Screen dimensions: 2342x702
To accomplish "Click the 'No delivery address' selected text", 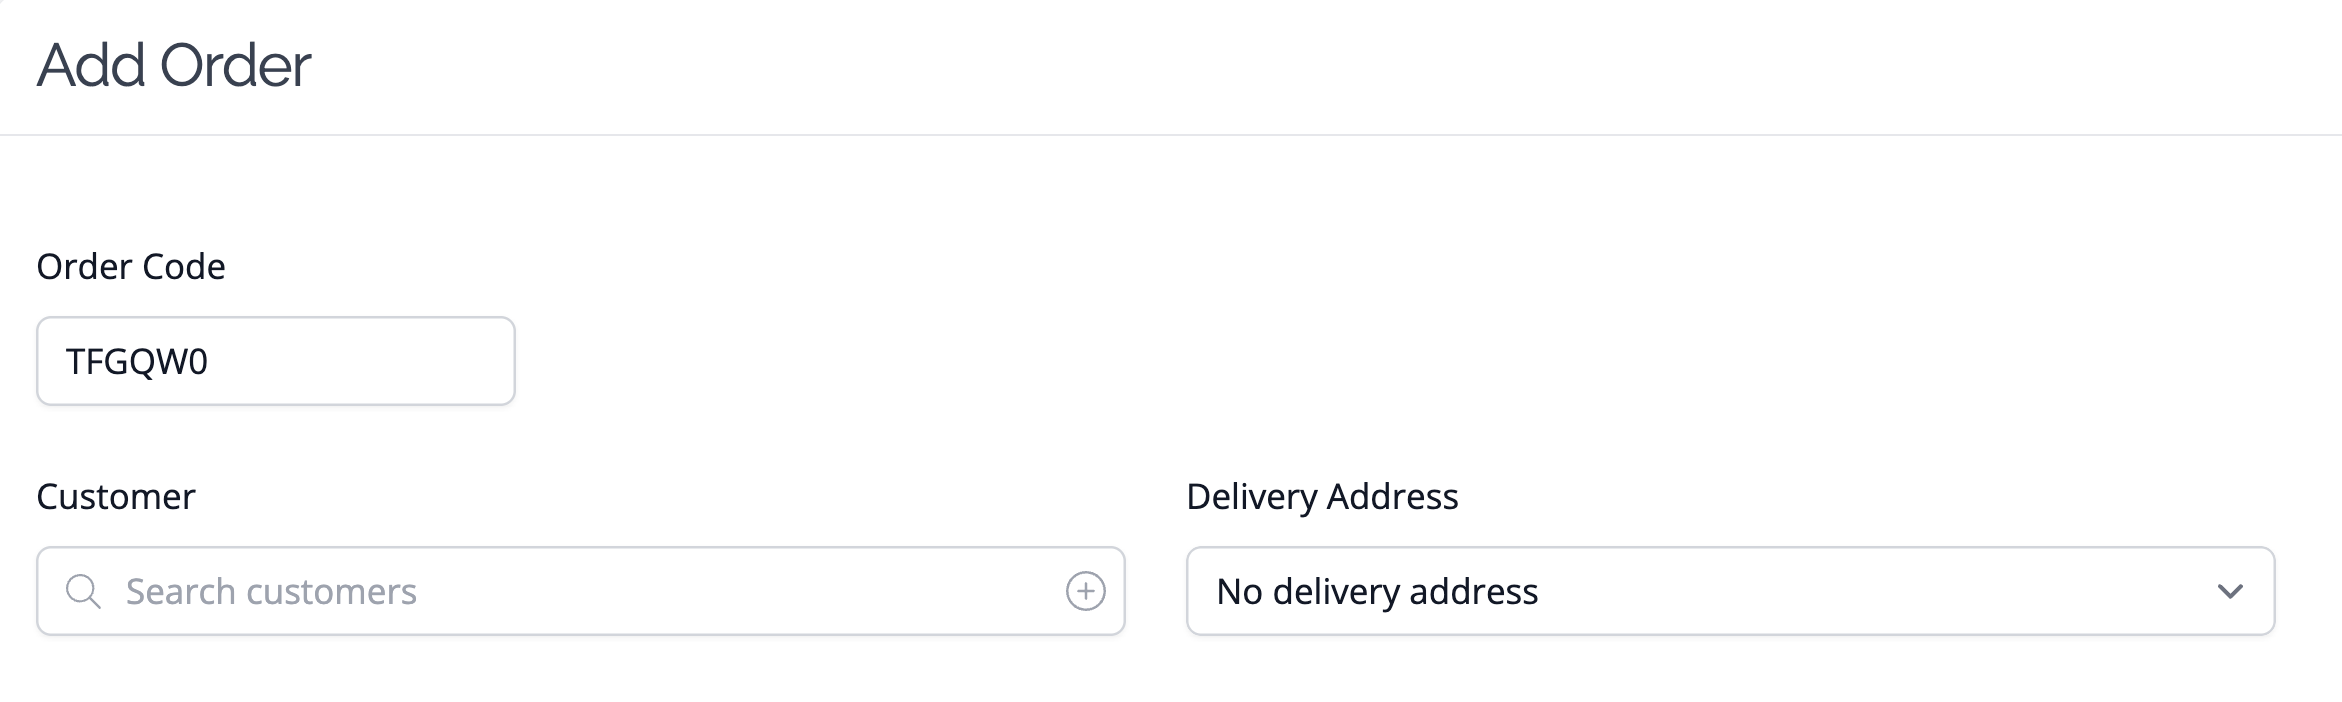I will click(1377, 592).
